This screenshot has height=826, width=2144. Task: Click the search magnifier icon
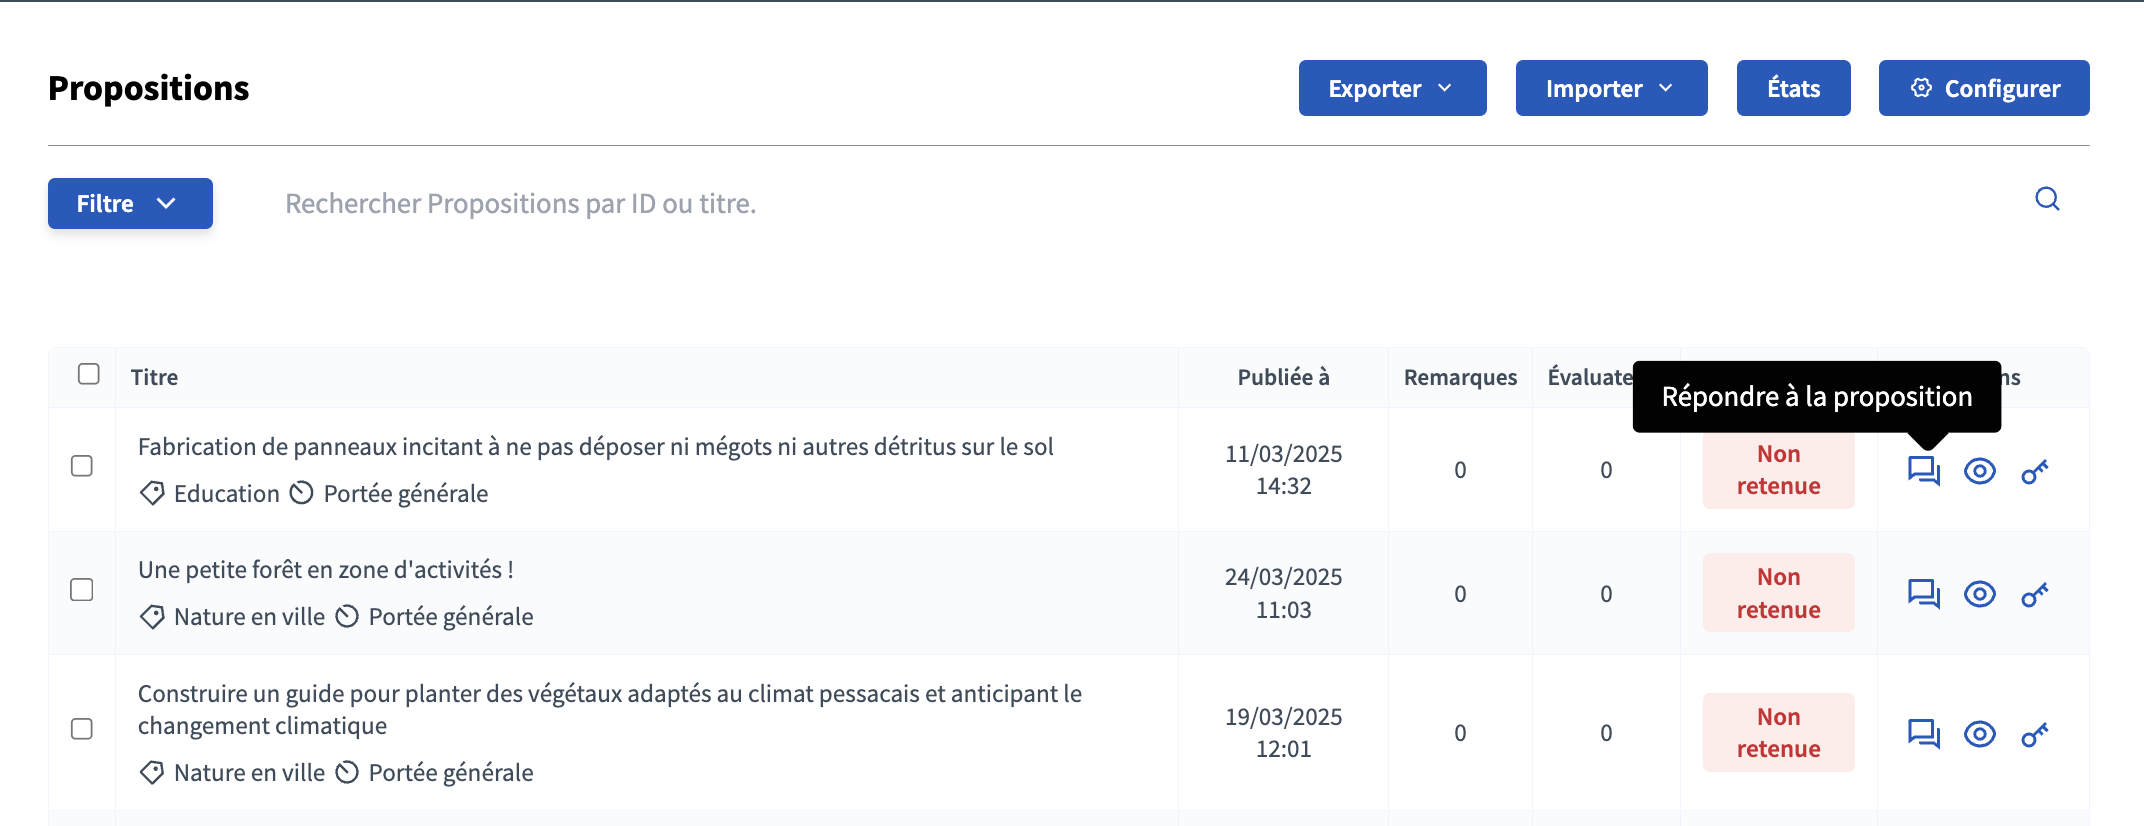[x=2047, y=199]
